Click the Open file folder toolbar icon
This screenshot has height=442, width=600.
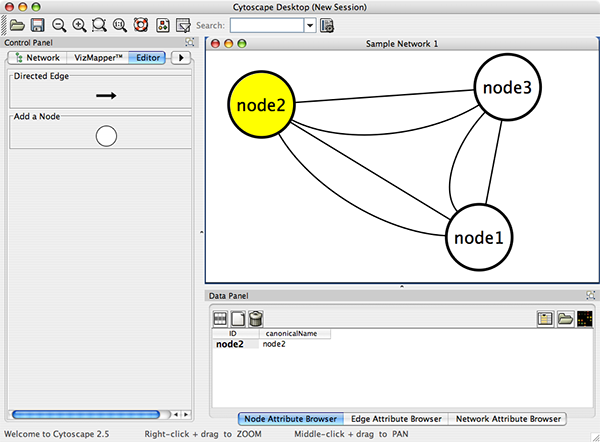(17, 24)
